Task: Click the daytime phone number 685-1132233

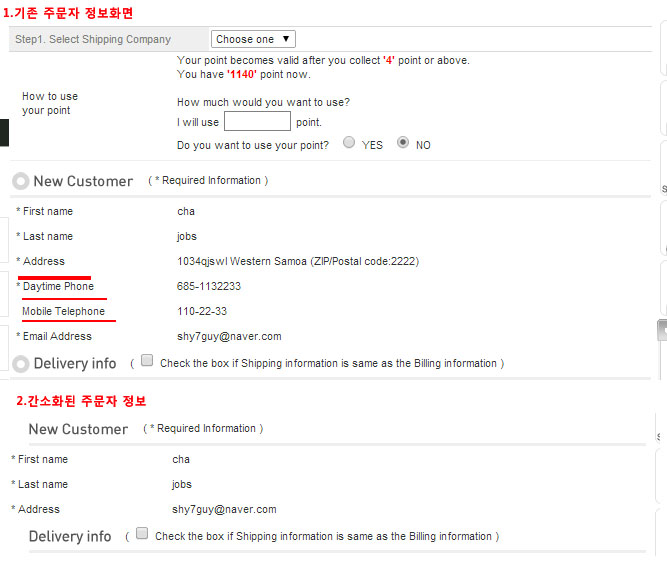Action: (x=209, y=287)
